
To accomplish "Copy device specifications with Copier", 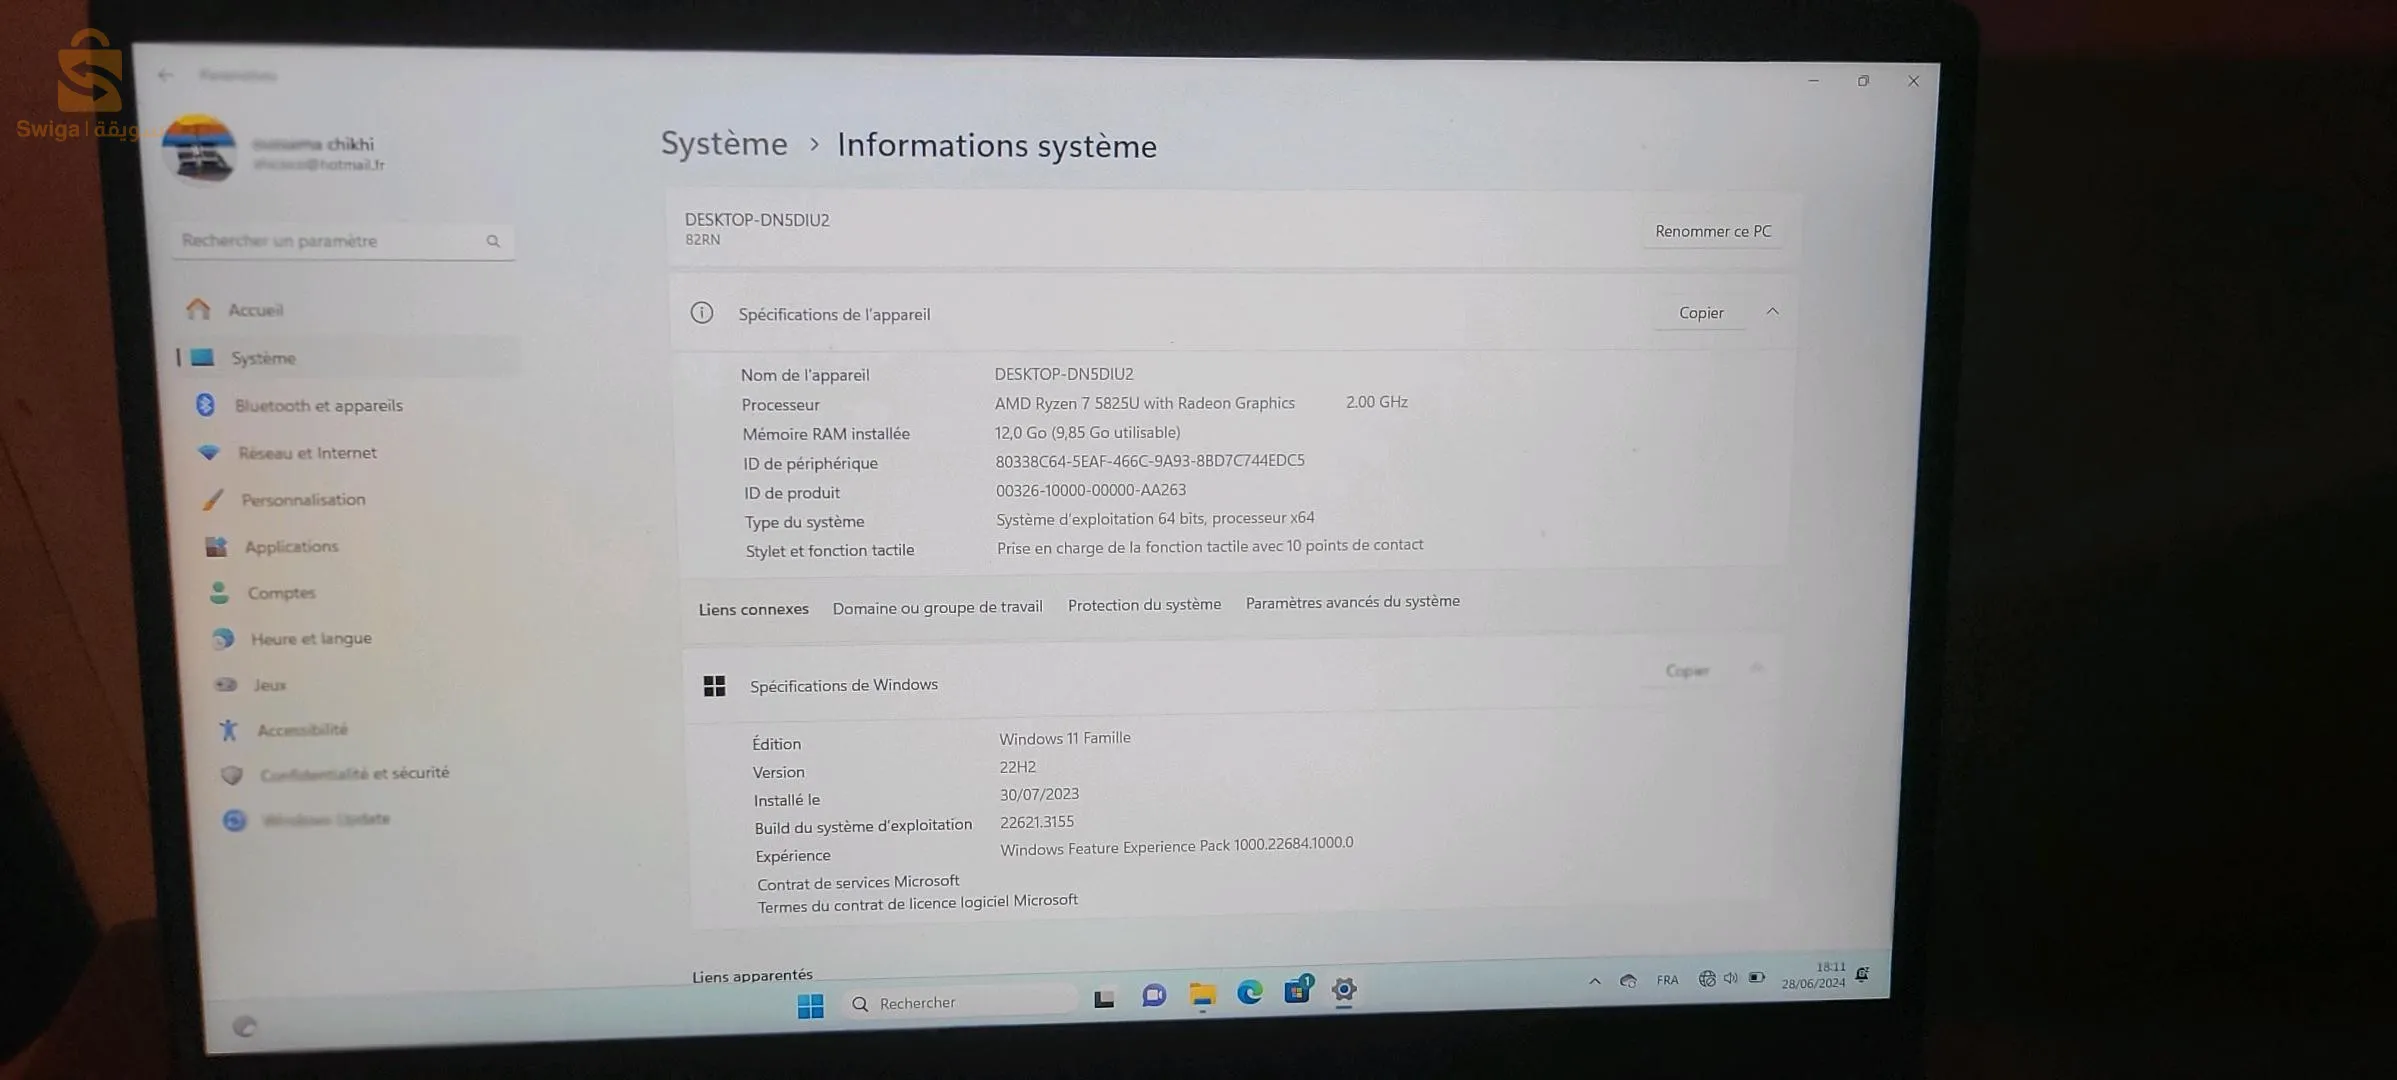I will tap(1700, 313).
